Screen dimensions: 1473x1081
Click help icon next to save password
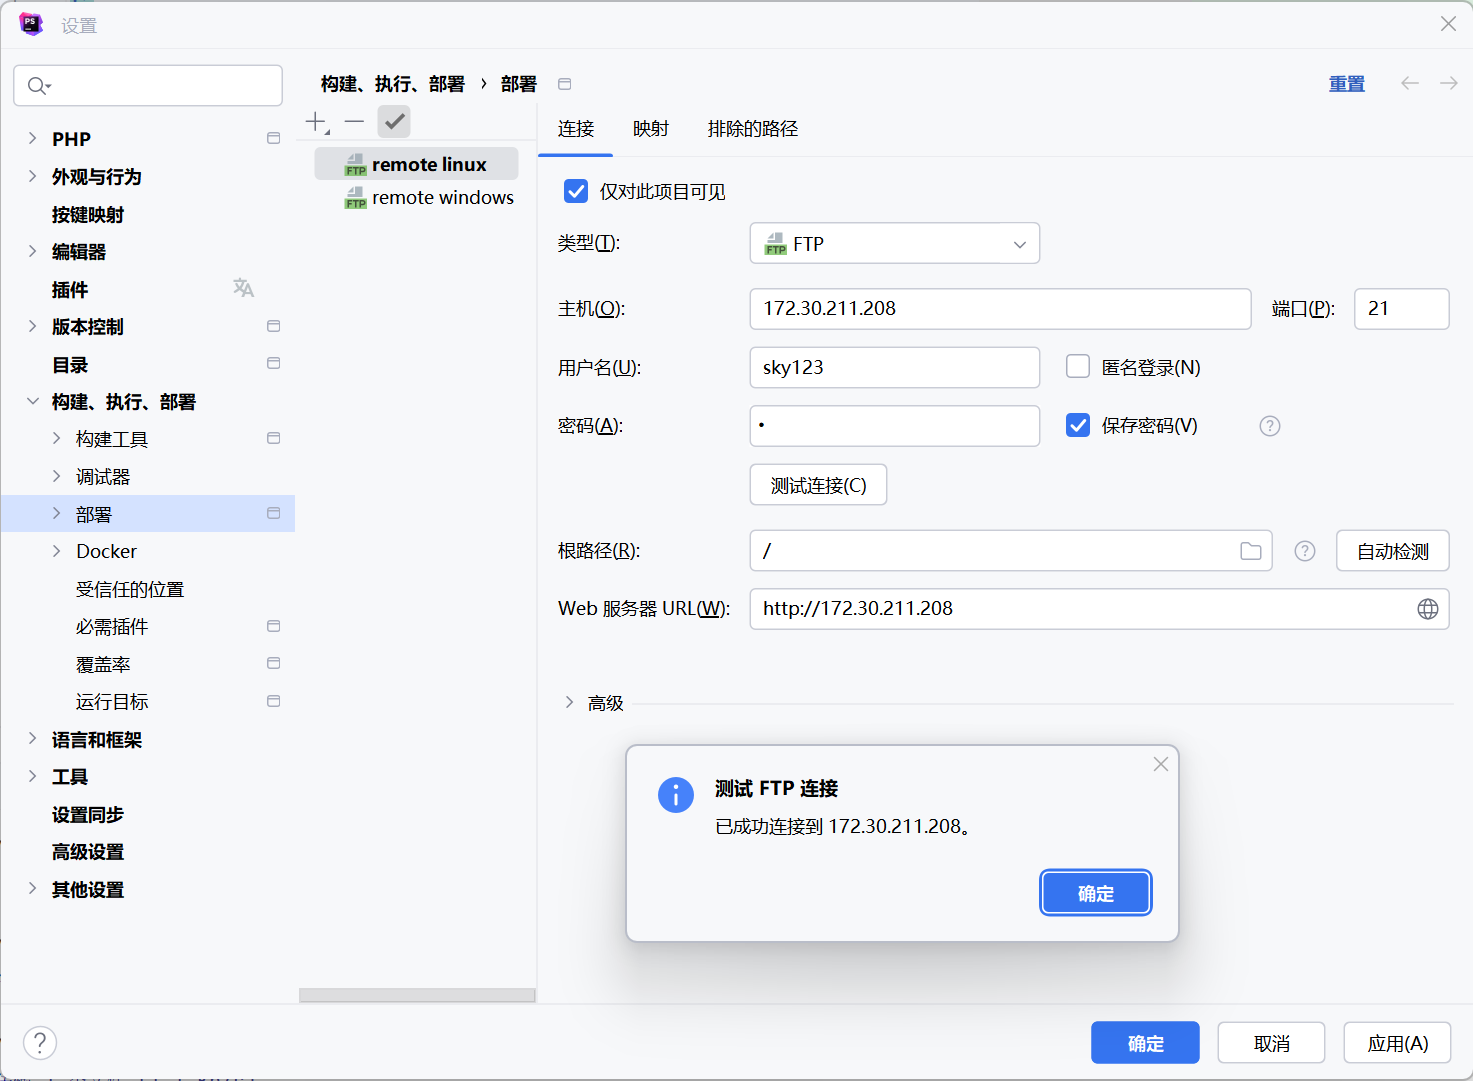click(1269, 426)
